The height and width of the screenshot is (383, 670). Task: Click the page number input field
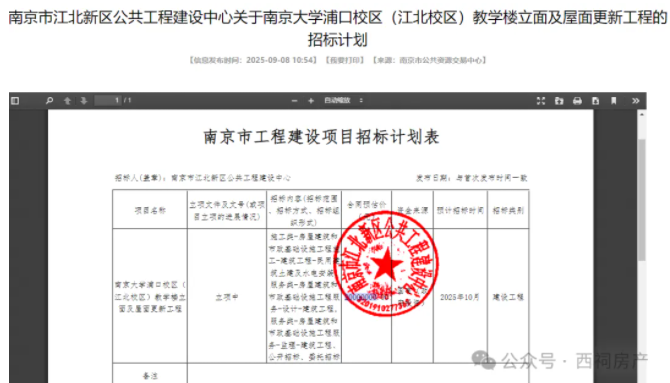click(x=108, y=100)
